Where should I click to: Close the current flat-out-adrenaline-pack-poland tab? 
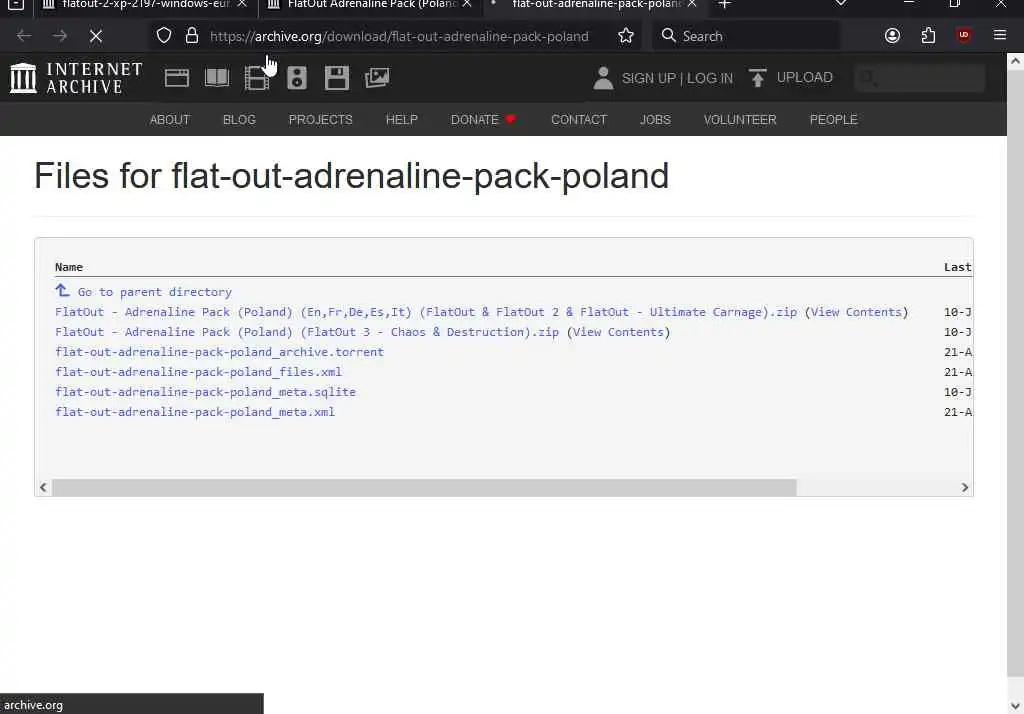point(692,4)
